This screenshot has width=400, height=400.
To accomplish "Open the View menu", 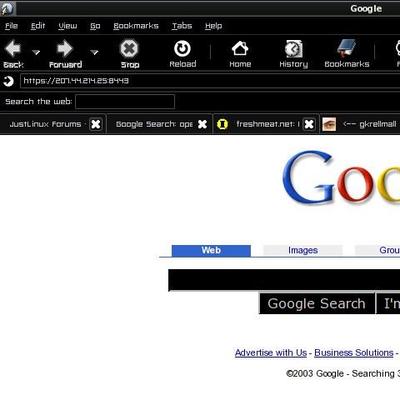I will click(68, 26).
